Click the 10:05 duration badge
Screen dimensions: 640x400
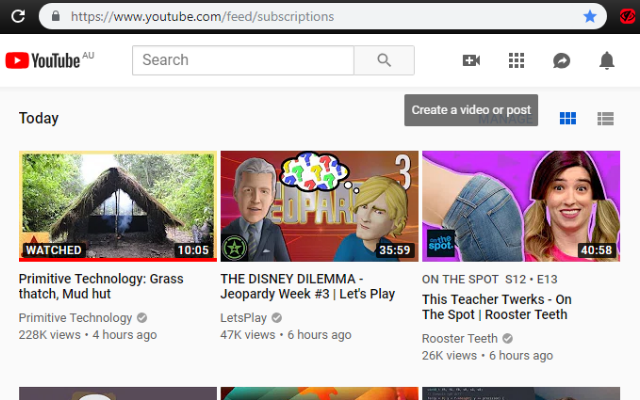click(x=193, y=250)
